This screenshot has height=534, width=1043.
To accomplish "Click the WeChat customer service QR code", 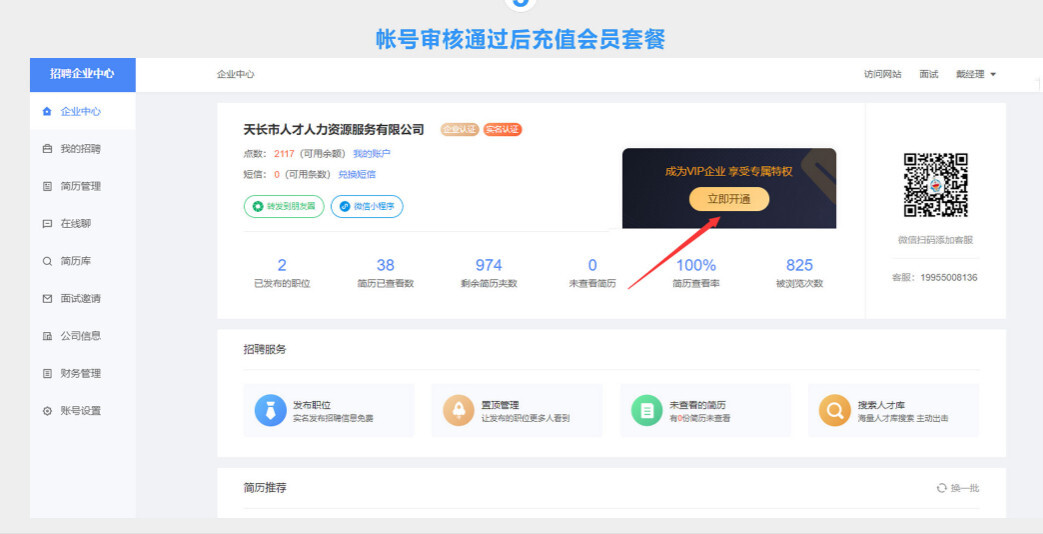I will click(x=936, y=185).
